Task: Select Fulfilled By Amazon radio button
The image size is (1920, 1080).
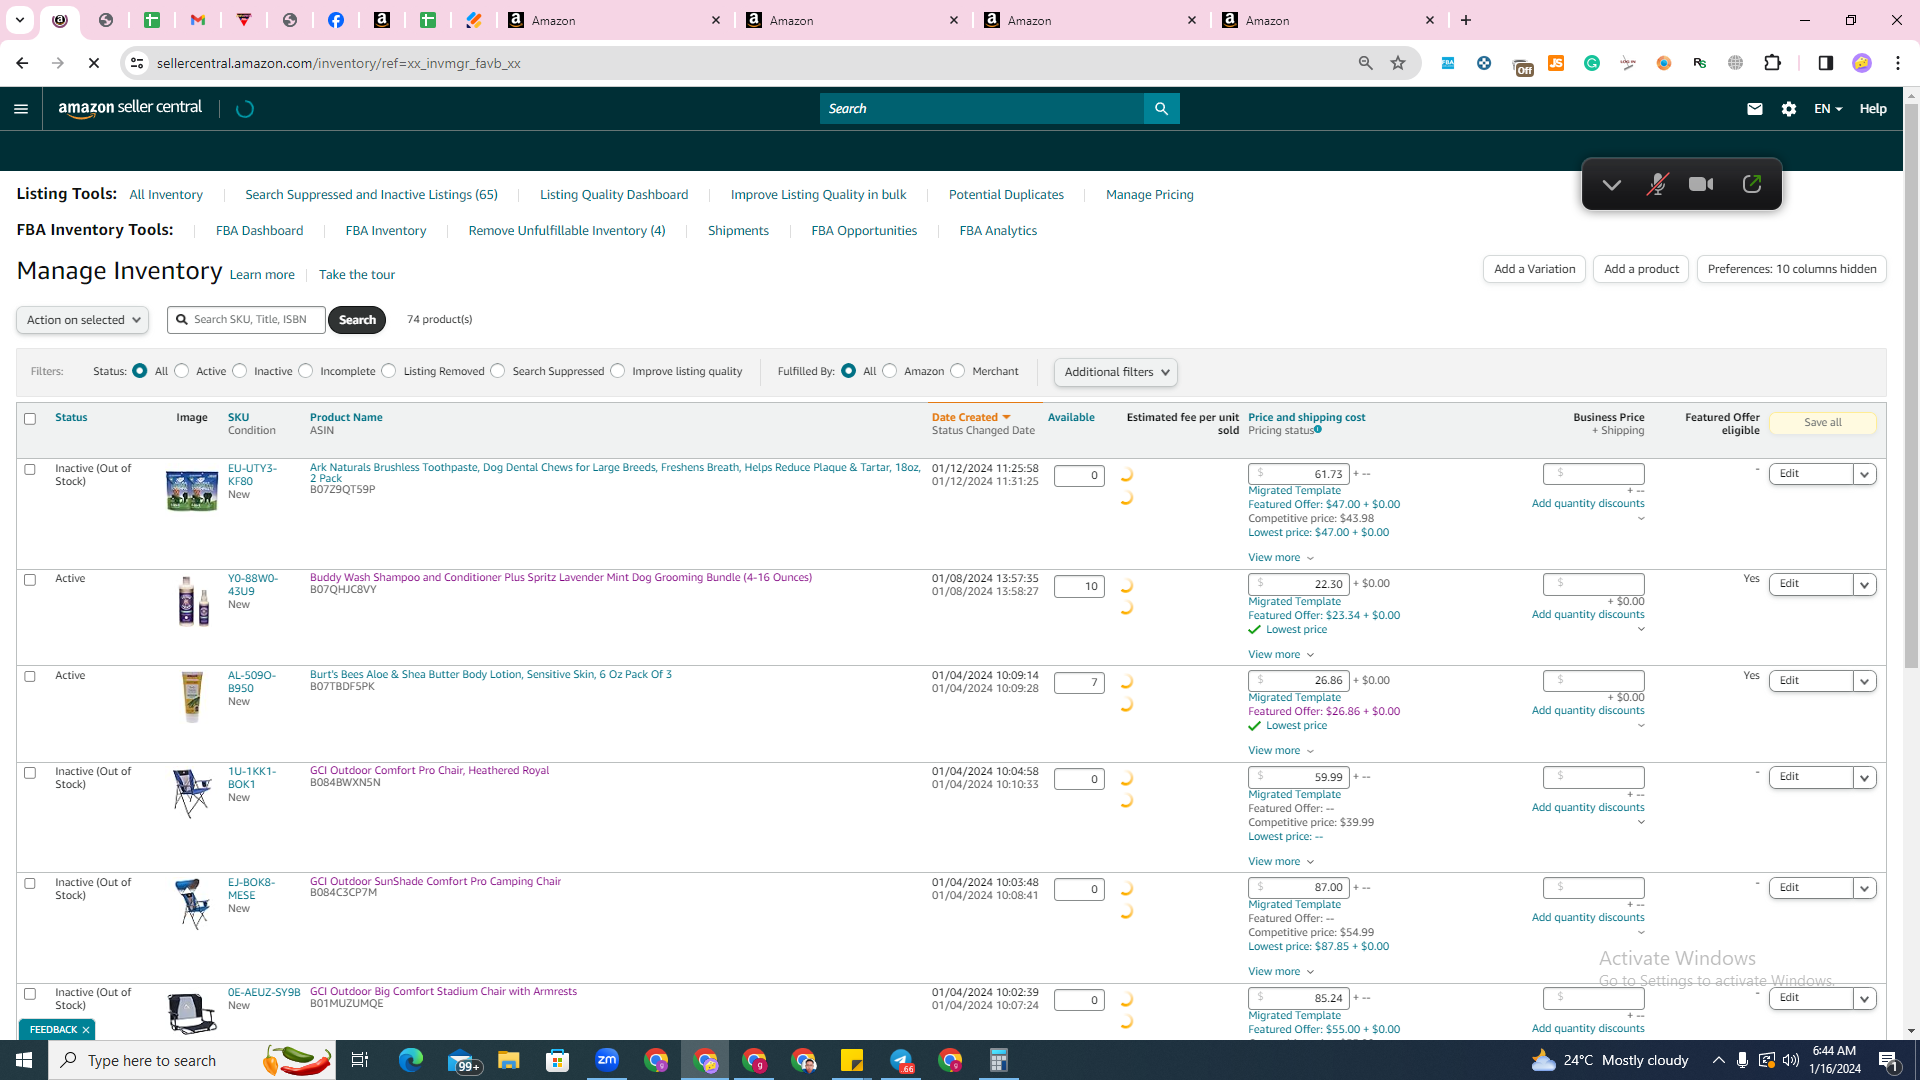Action: [x=890, y=371]
